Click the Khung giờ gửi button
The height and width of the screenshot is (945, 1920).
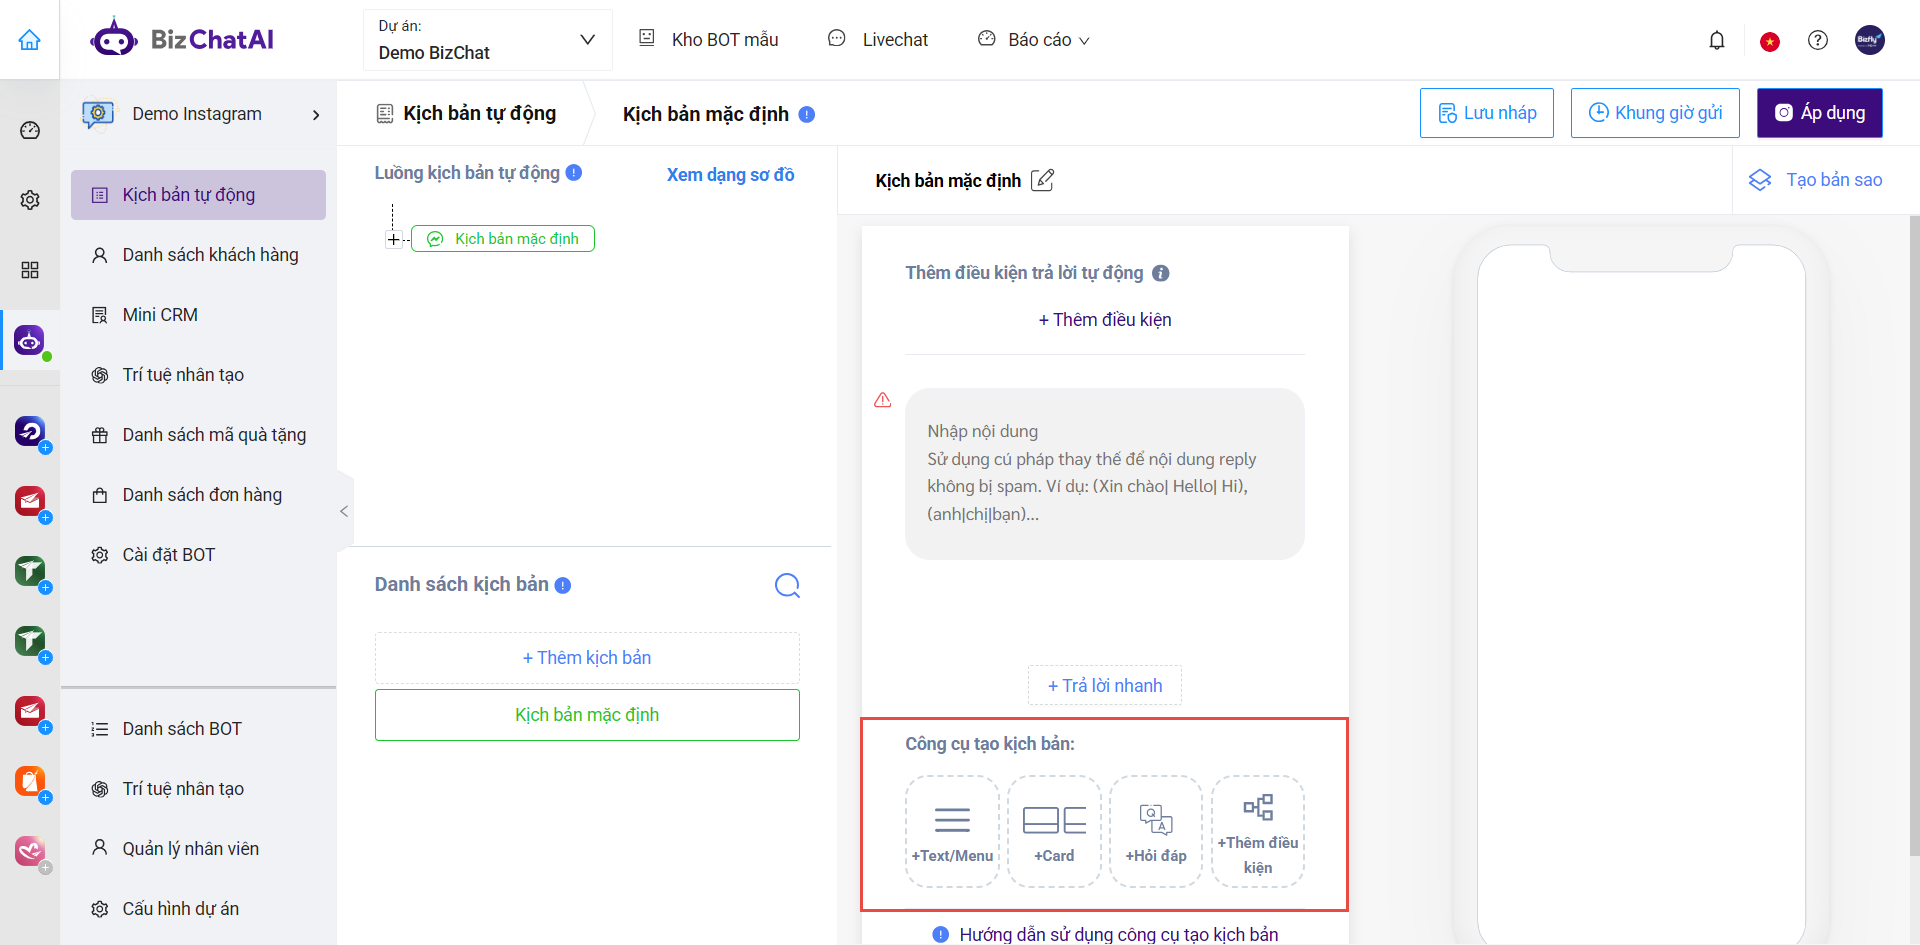1655,113
